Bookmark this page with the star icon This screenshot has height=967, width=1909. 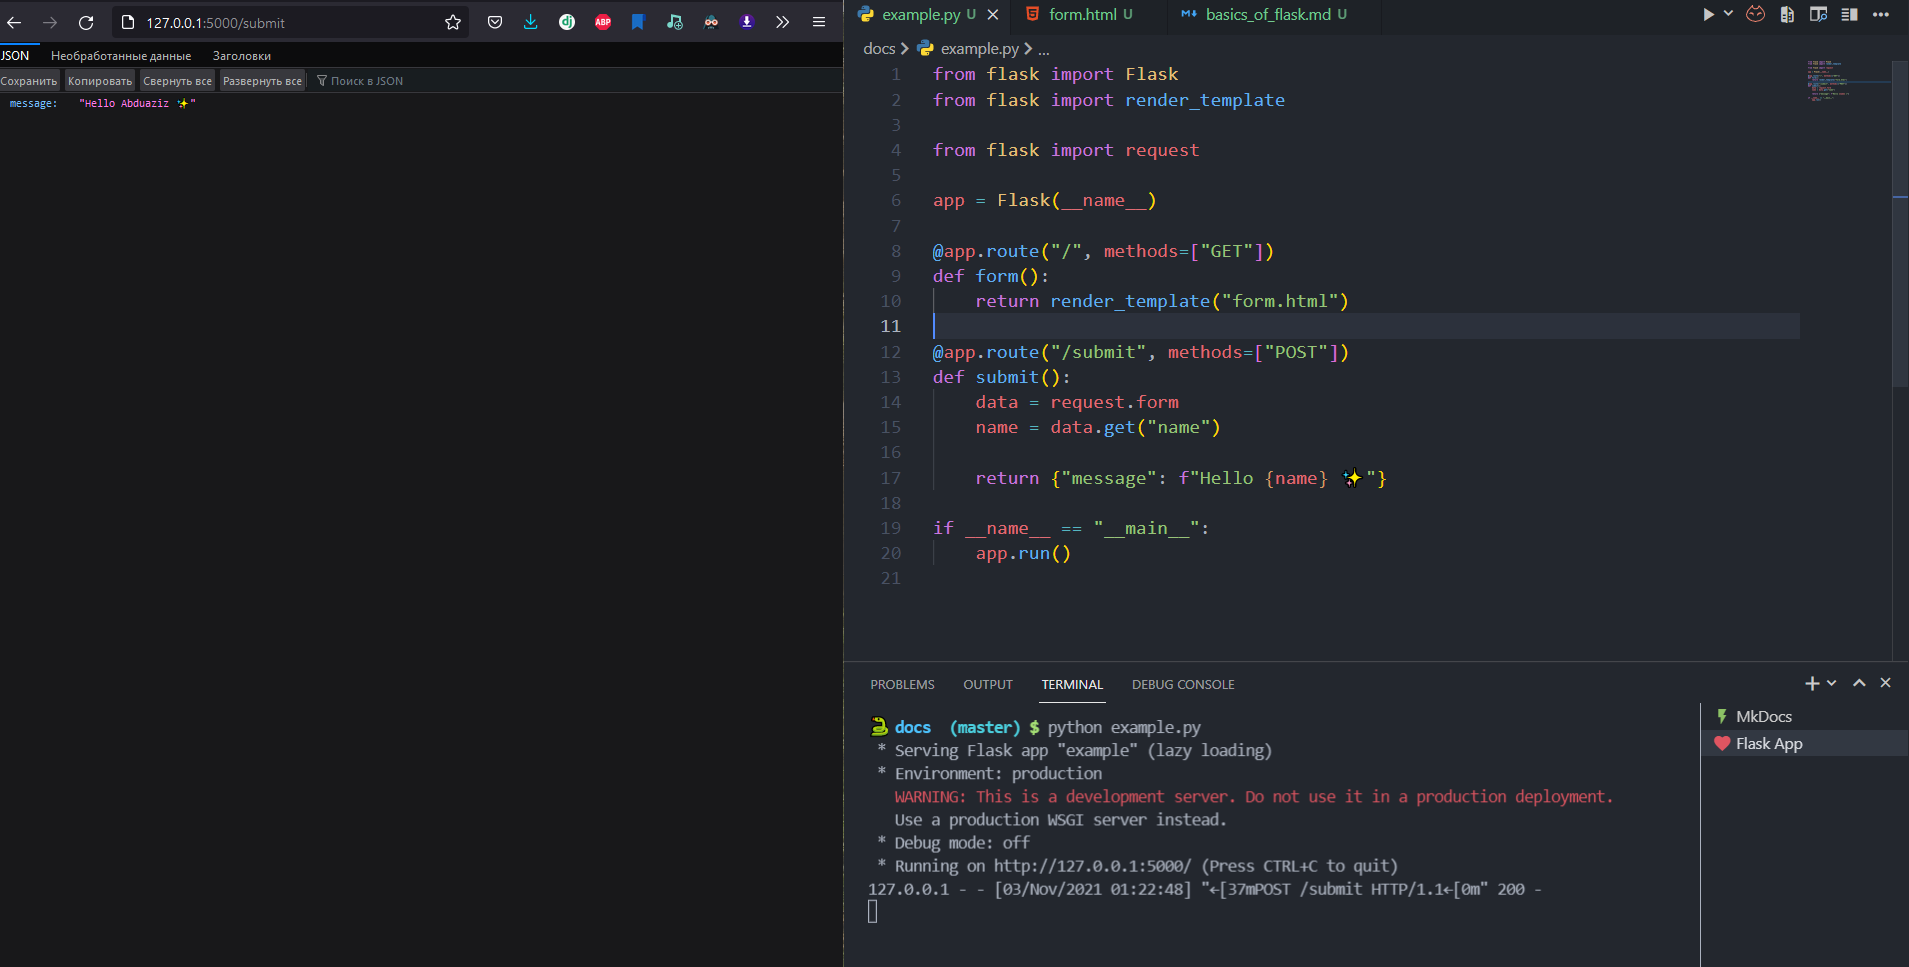coord(453,22)
